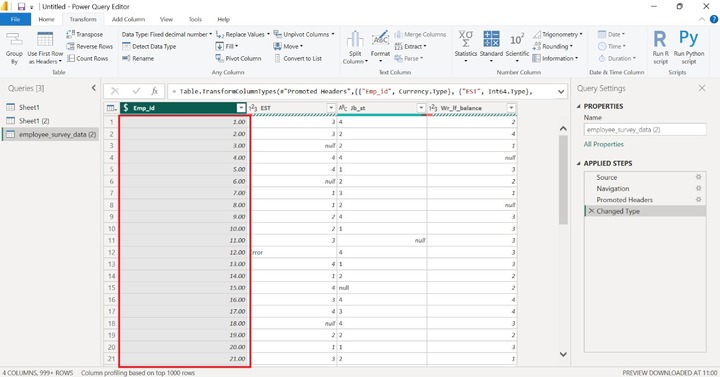
Task: Open the File tab
Action: (x=15, y=19)
